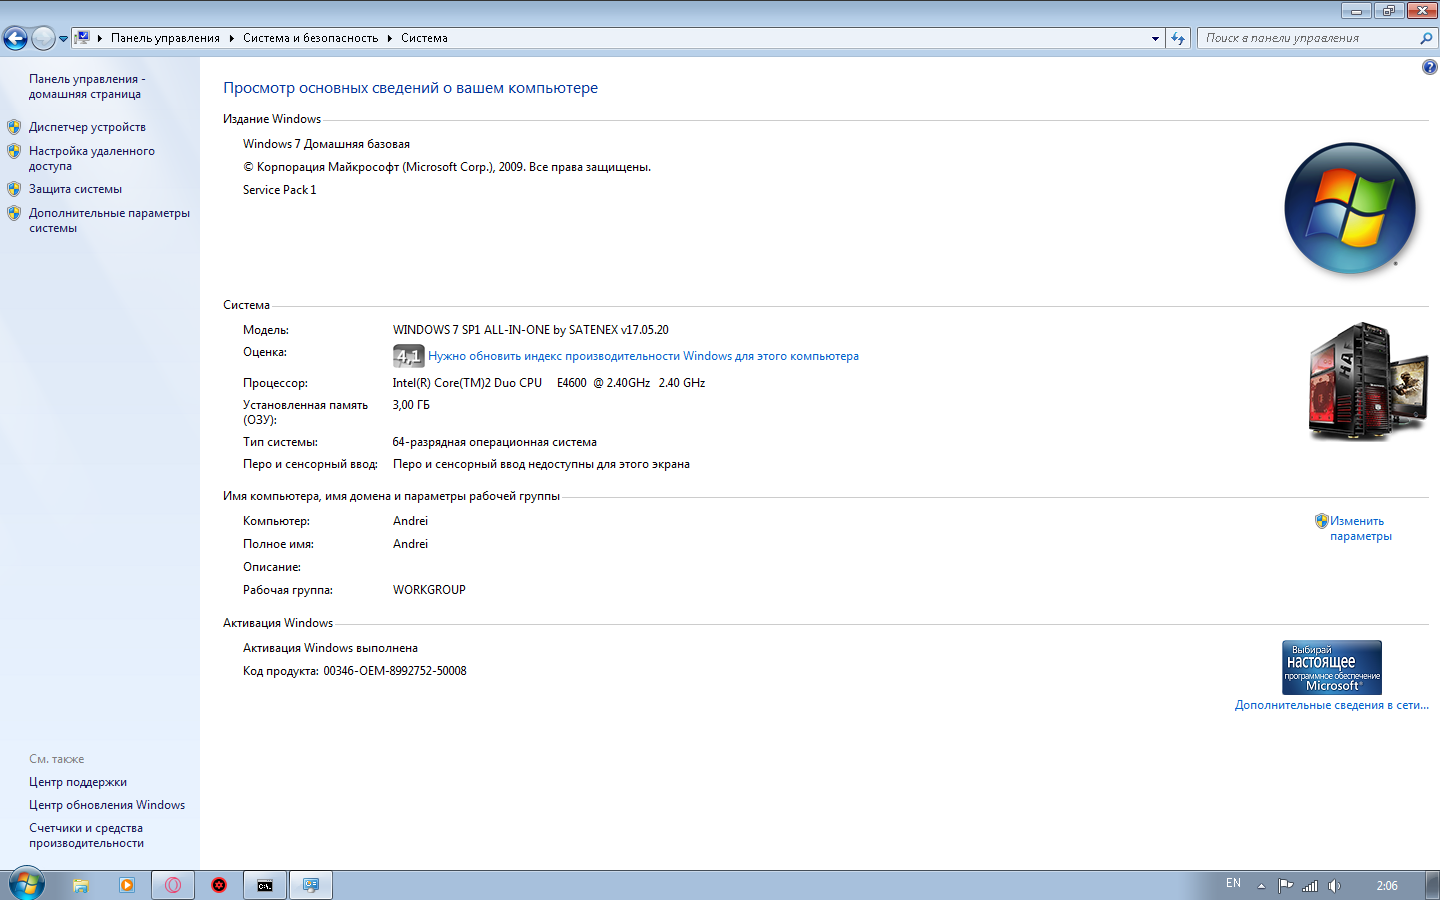Show hidden tray icons arrow
Viewport: 1440px width, 900px height.
click(1261, 886)
